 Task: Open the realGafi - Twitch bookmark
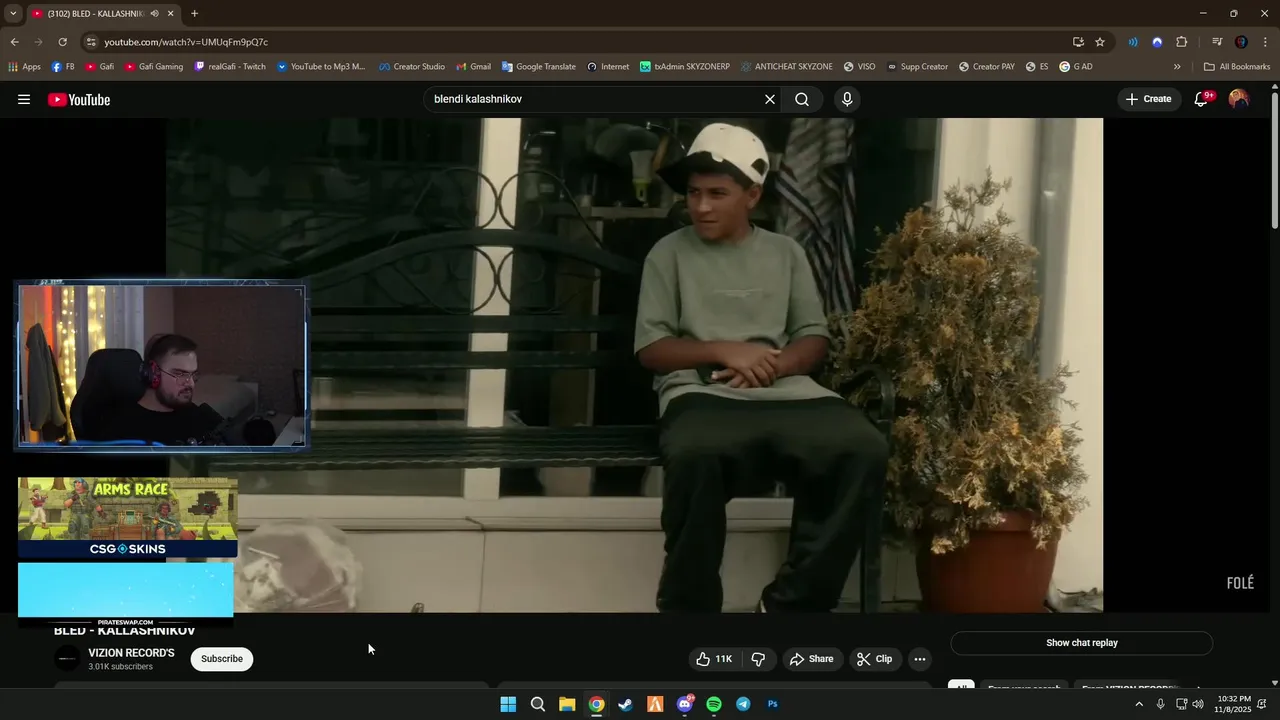click(x=230, y=67)
